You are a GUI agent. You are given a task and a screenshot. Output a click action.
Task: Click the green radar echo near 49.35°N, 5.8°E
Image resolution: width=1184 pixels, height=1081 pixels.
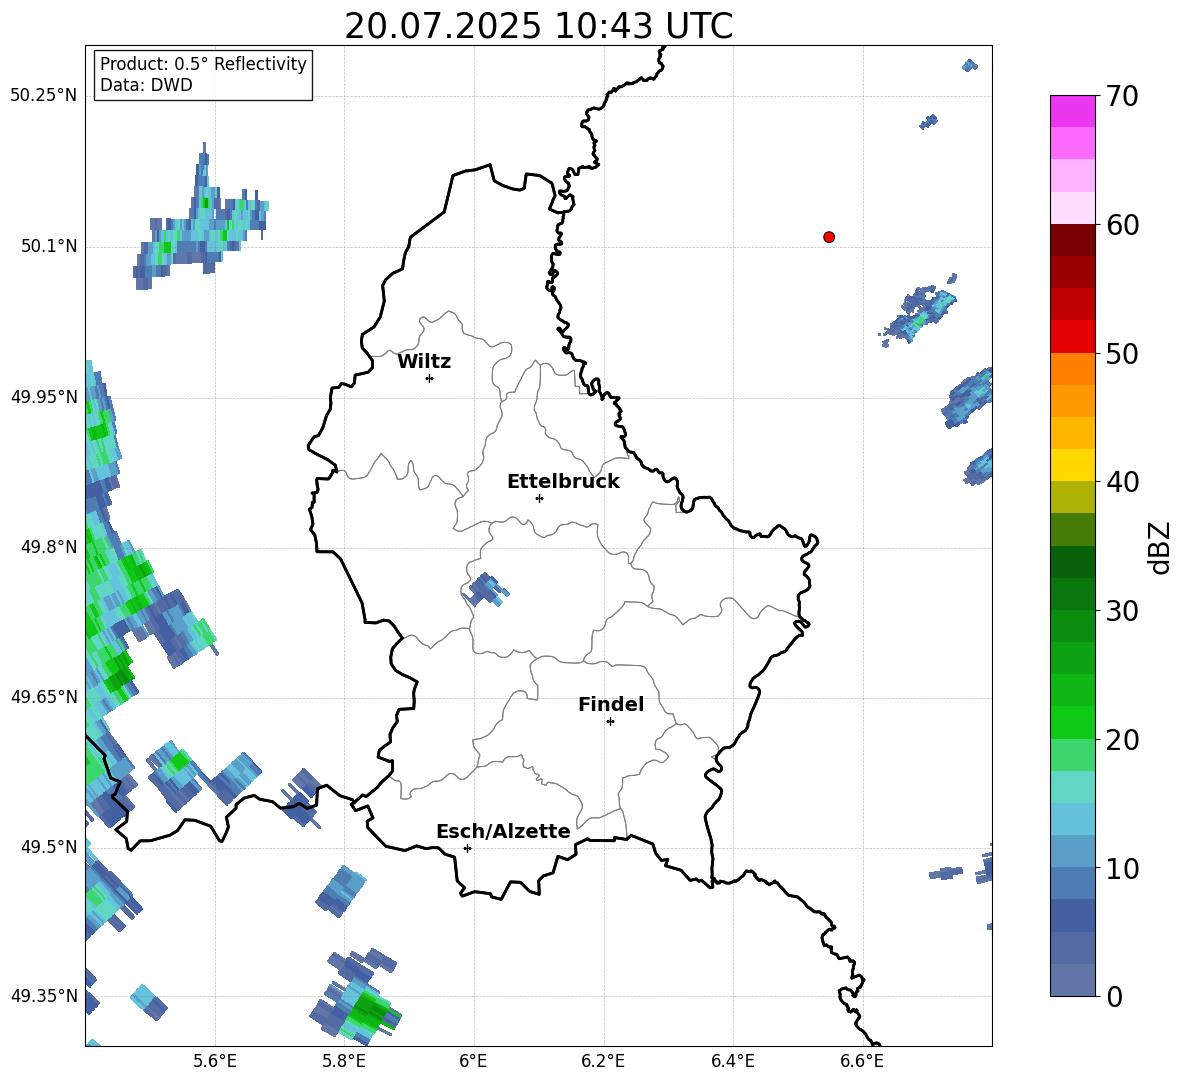pyautogui.click(x=370, y=1012)
